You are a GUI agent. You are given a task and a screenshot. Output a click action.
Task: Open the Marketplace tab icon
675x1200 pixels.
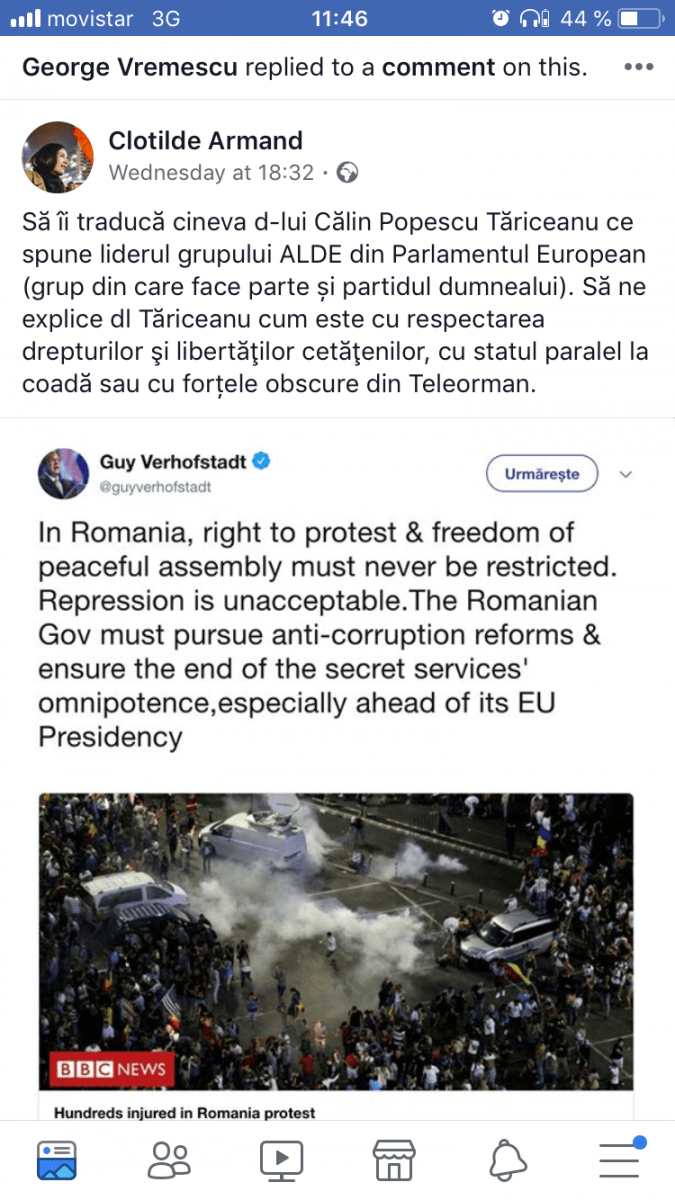click(x=394, y=1160)
